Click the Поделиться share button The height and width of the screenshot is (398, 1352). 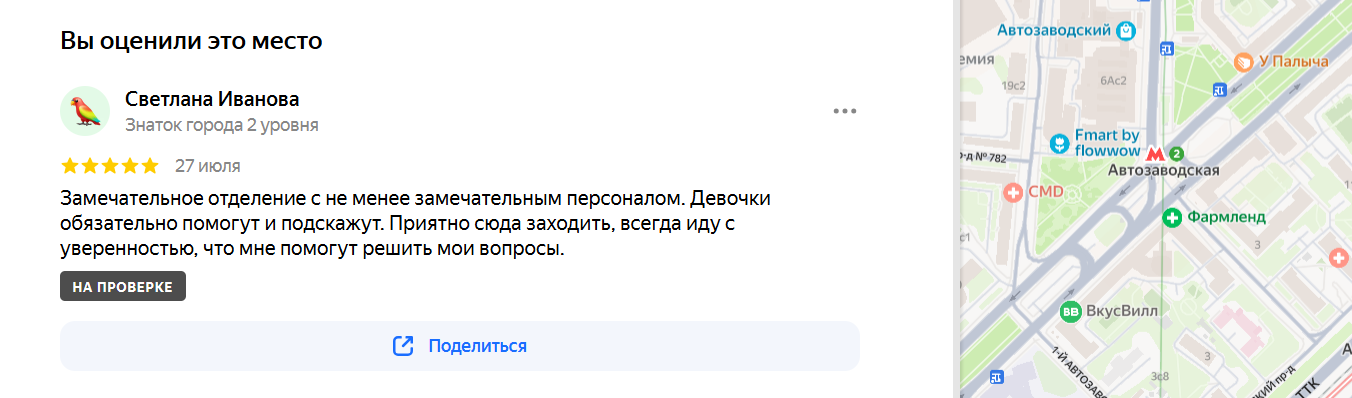tap(460, 346)
